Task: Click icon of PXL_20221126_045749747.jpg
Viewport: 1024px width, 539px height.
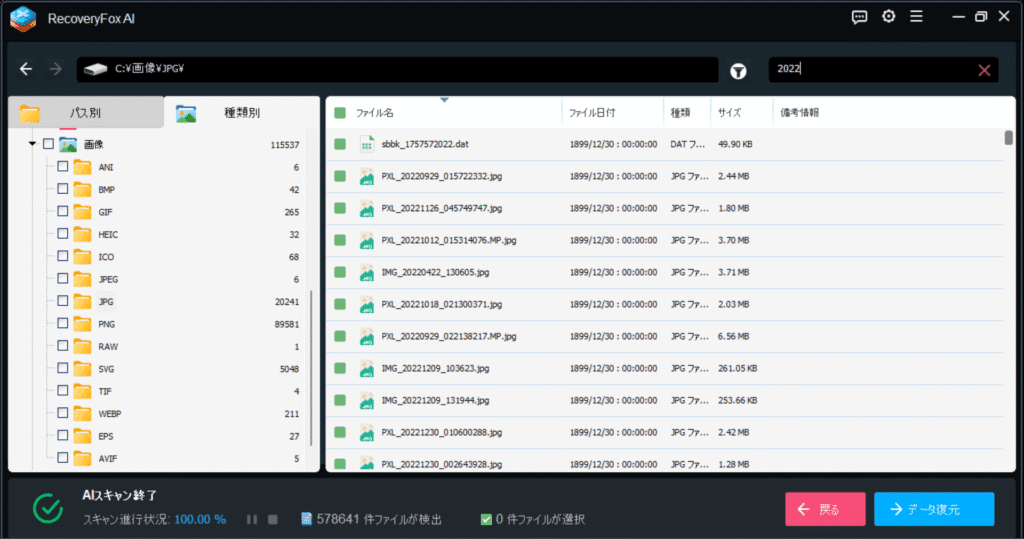Action: click(367, 208)
